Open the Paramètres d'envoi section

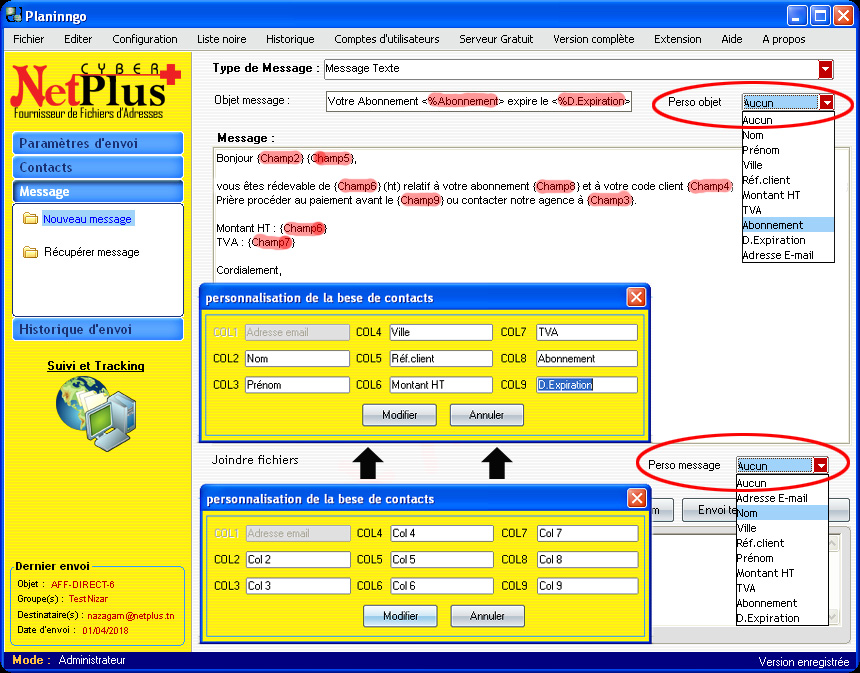pos(98,143)
